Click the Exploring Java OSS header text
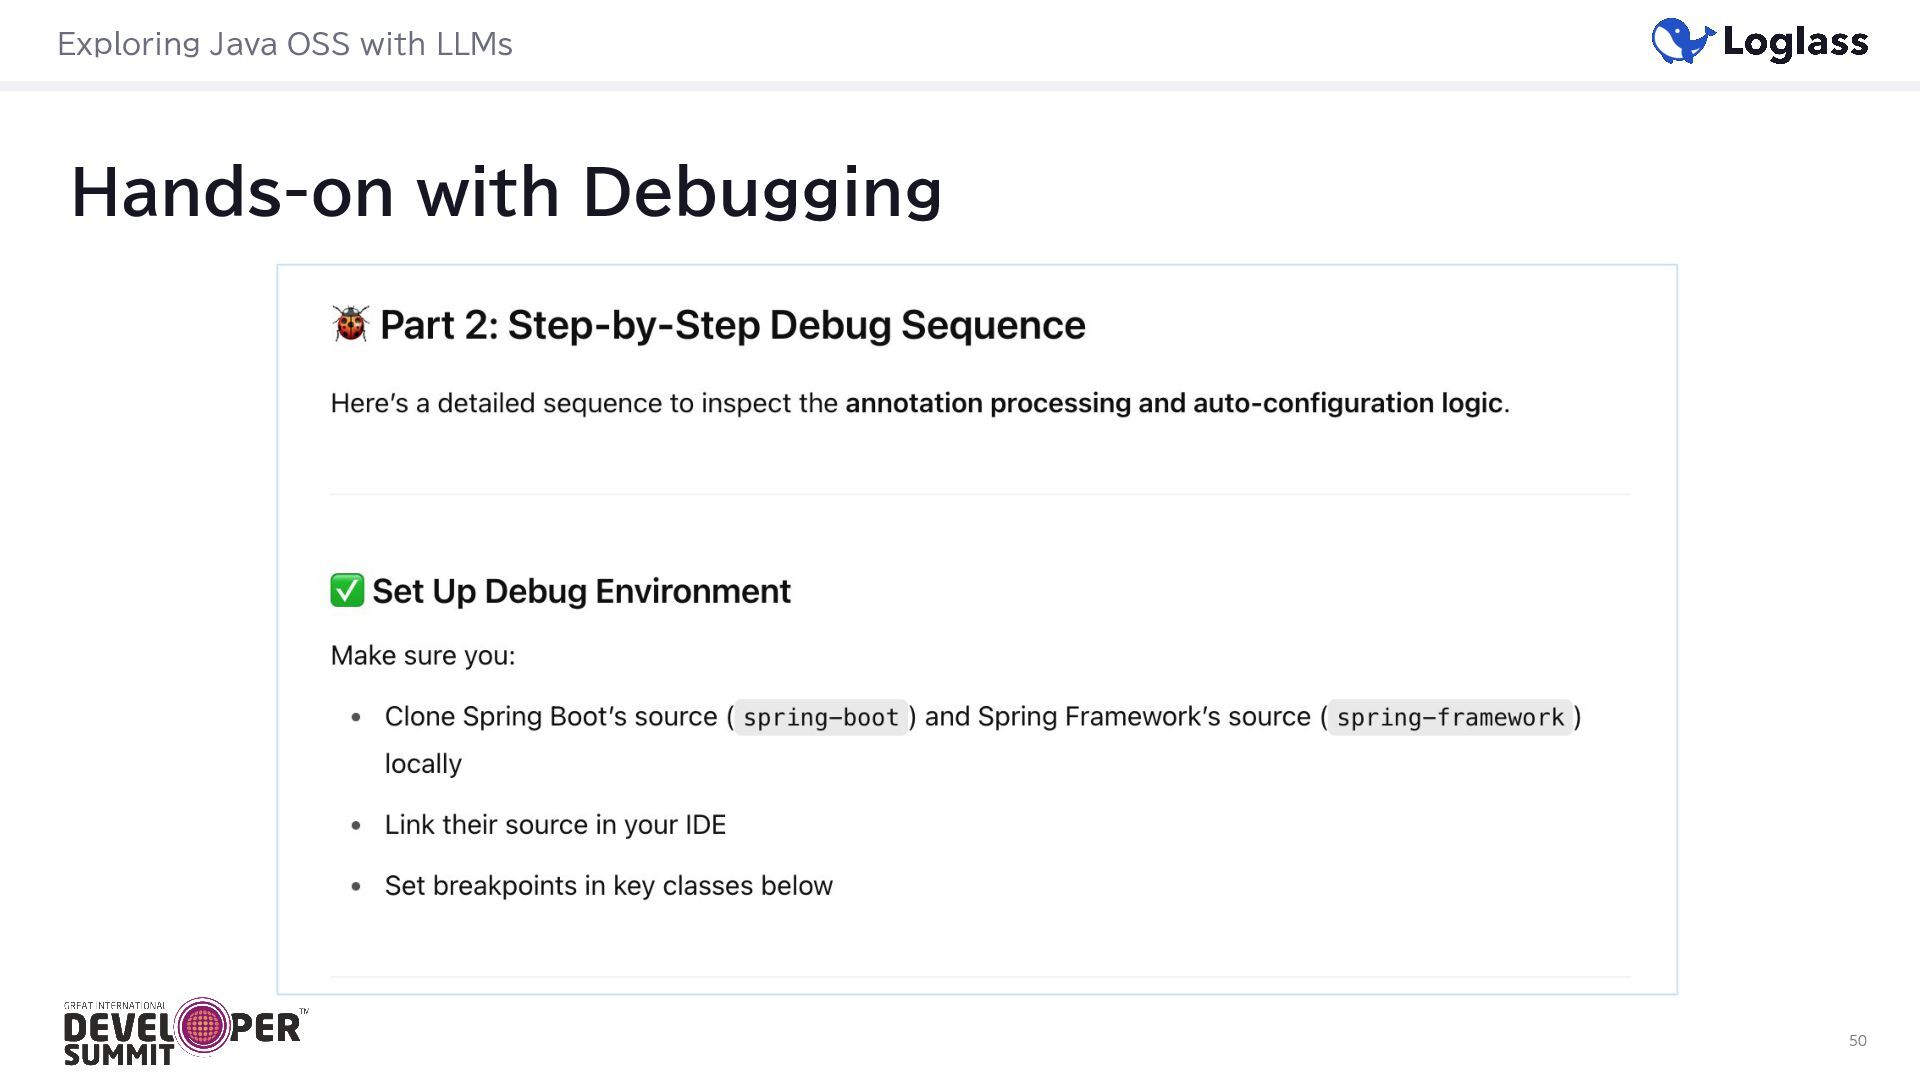The height and width of the screenshot is (1080, 1920). coord(284,44)
